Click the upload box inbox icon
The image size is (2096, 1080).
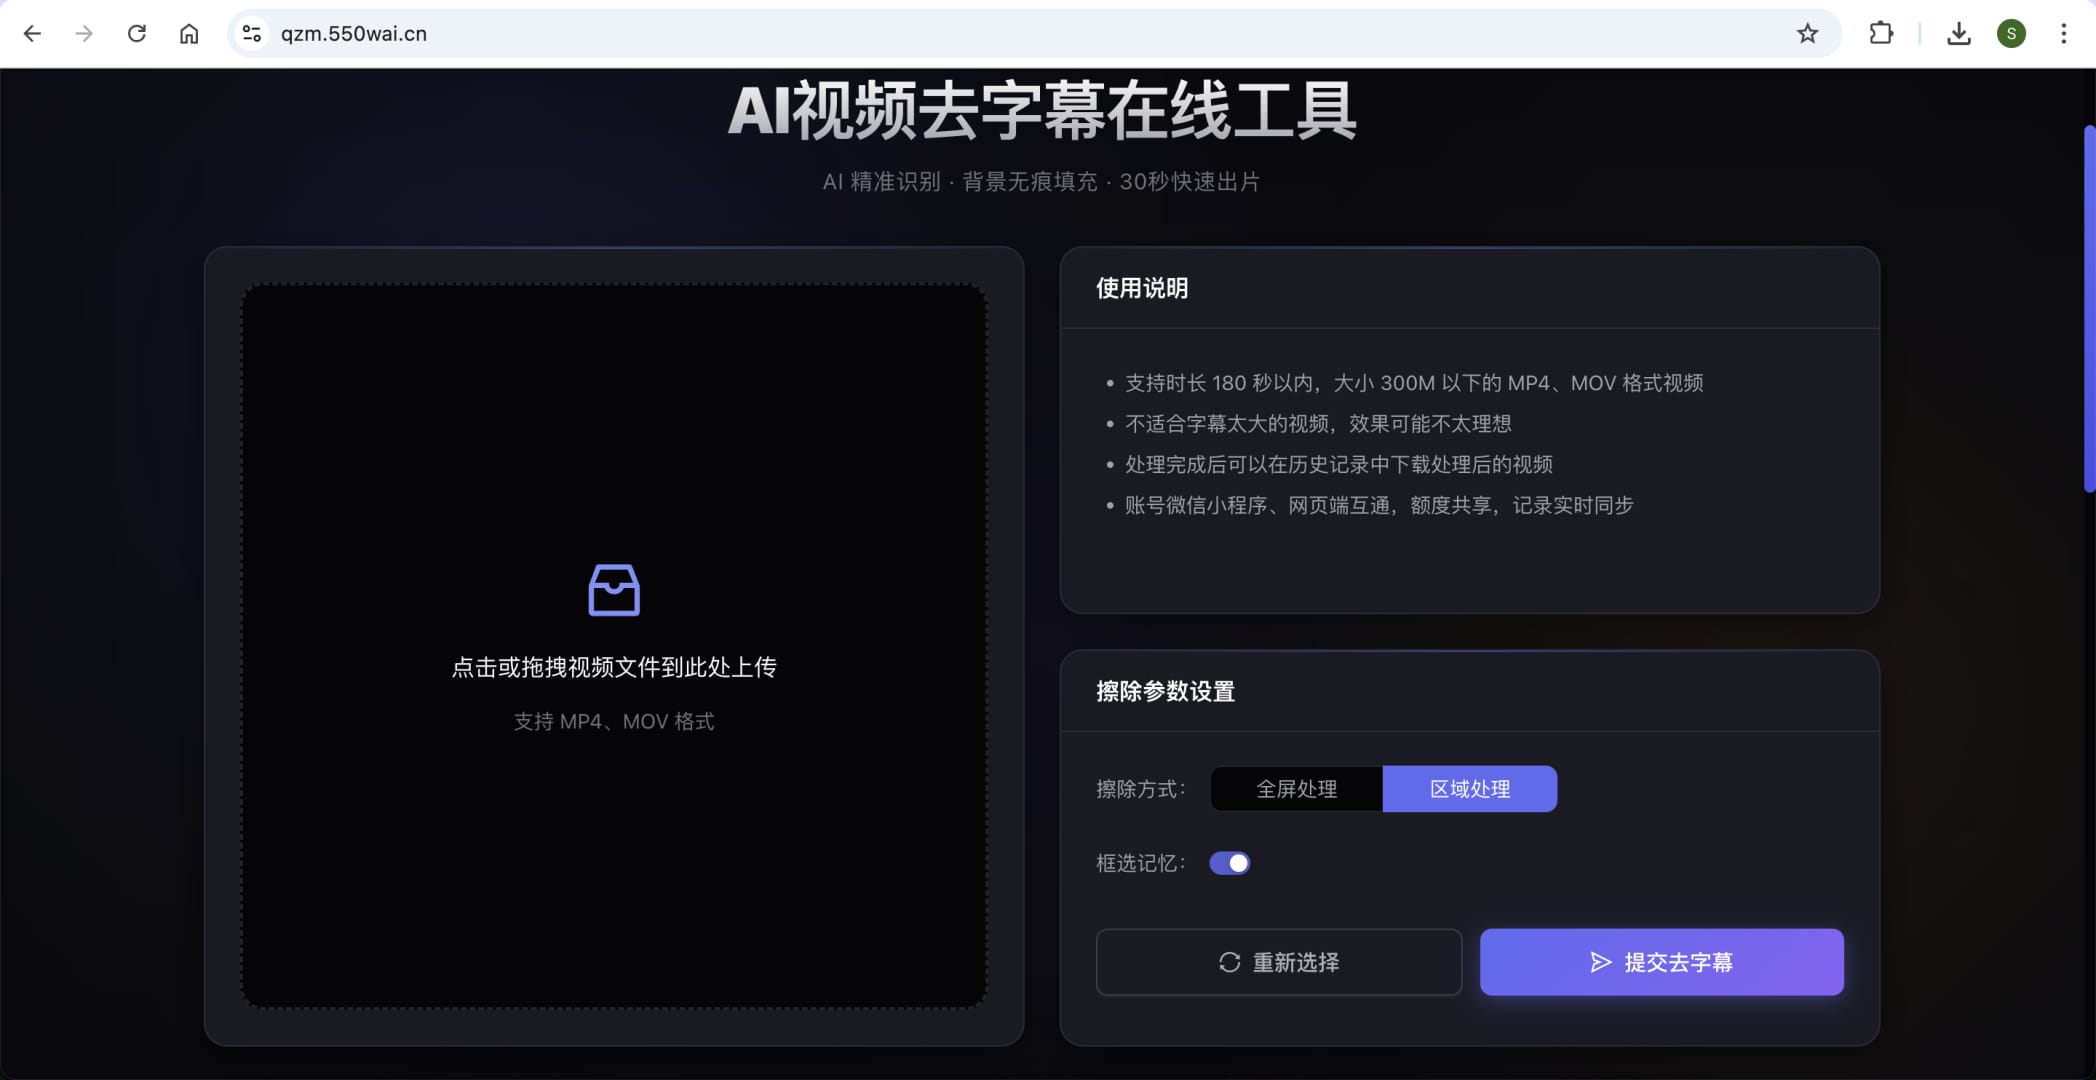click(x=613, y=590)
